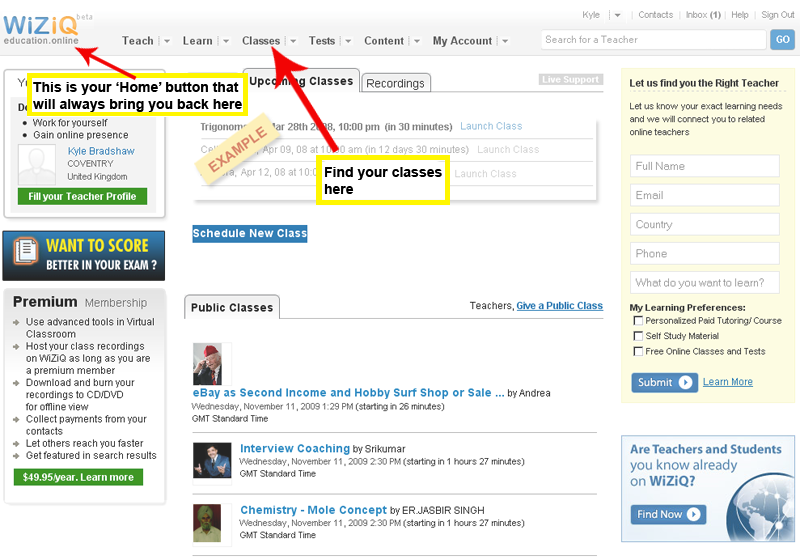Open the Kyle Bradshaw profile link
Viewport: 800px width, 560px height.
[101, 151]
